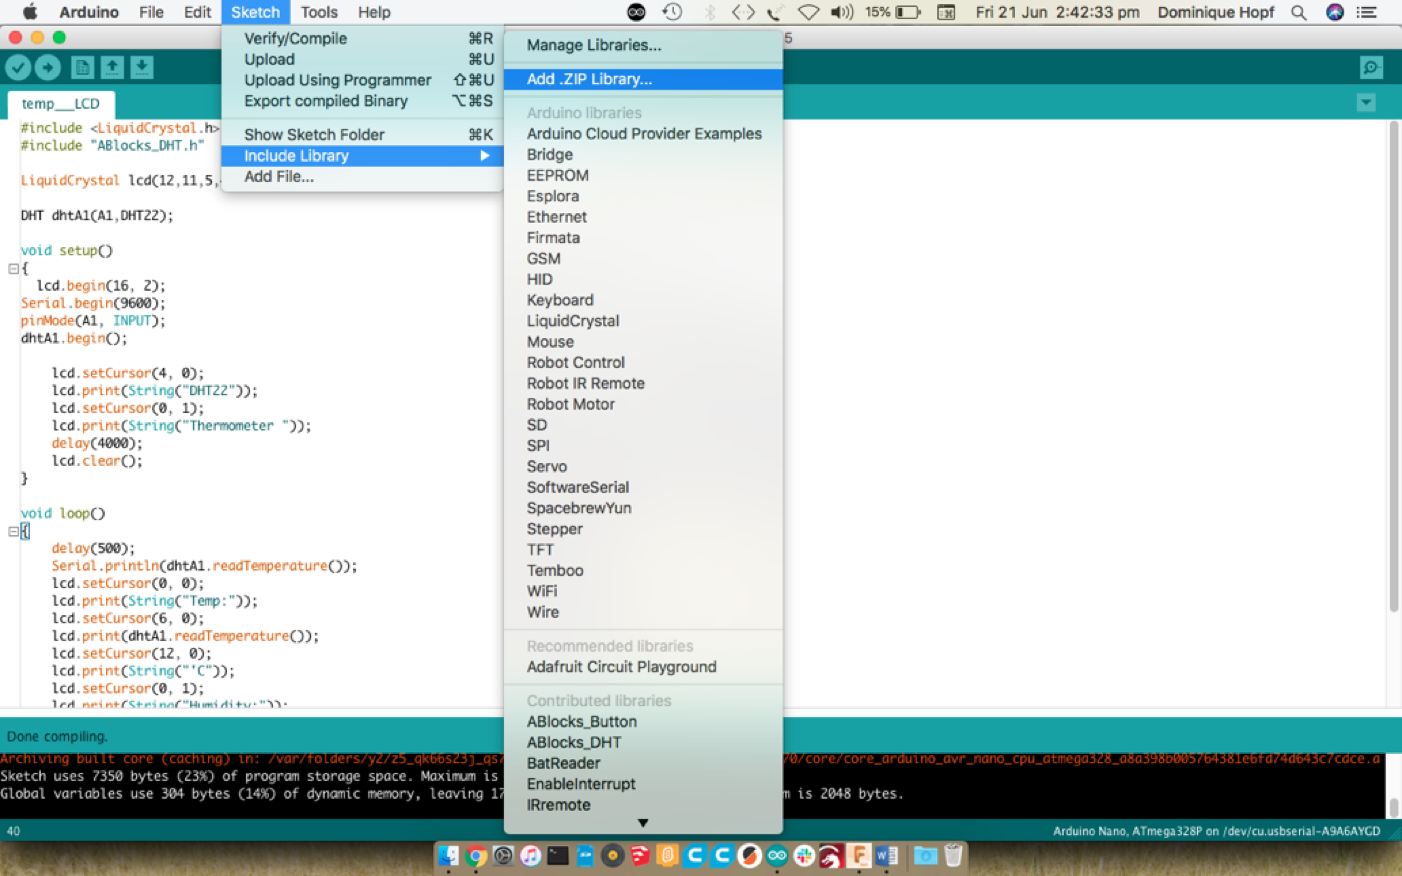The width and height of the screenshot is (1402, 876).
Task: Include the Stepper library
Action: [x=643, y=529]
